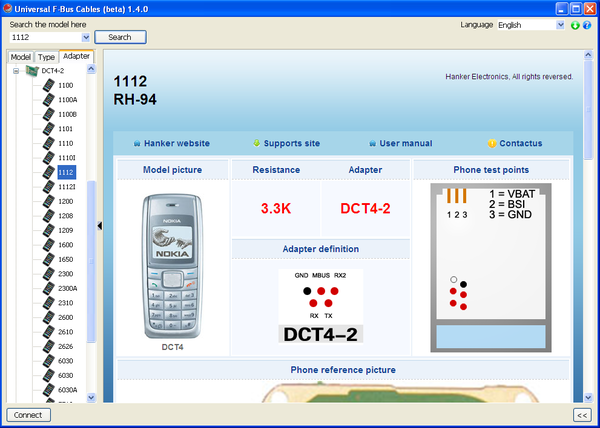
Task: Switch to the Type tab
Action: 46,57
